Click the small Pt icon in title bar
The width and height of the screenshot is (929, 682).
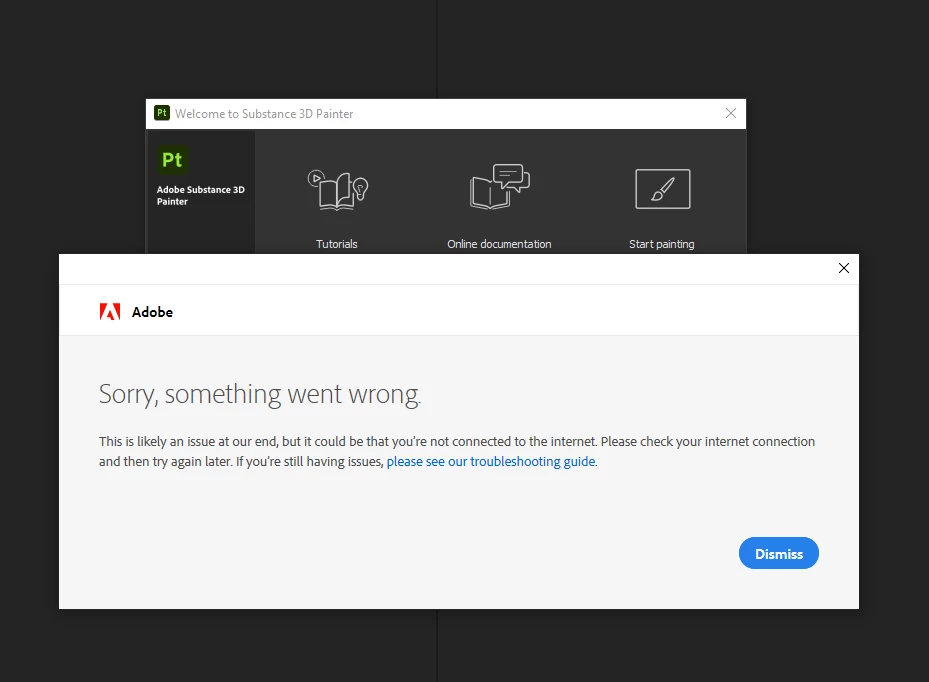point(162,113)
